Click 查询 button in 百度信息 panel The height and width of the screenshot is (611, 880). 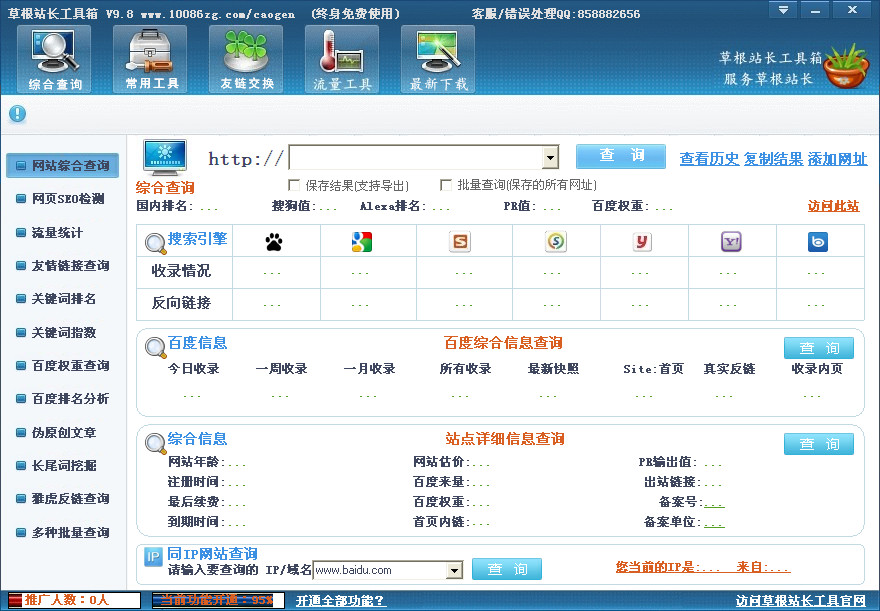[x=819, y=348]
